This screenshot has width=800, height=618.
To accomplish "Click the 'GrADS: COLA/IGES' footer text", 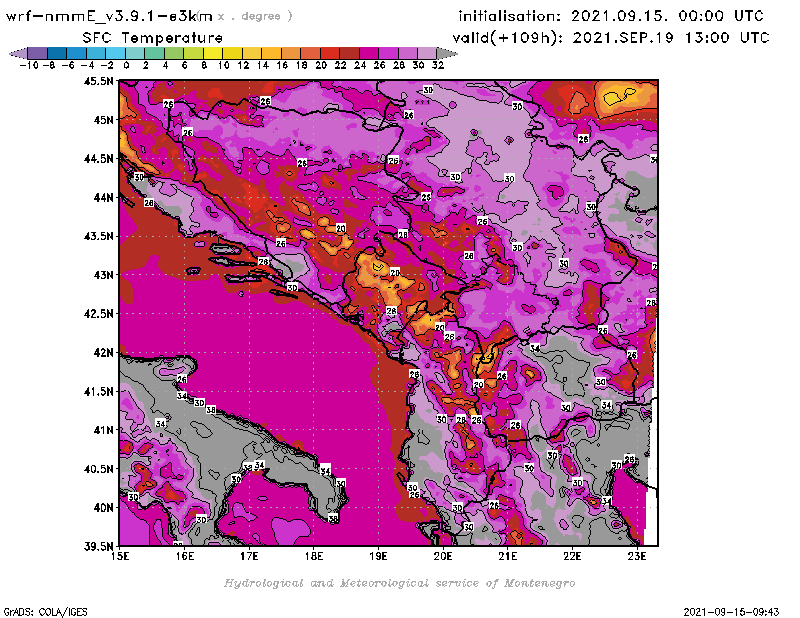I will click(x=45, y=612).
